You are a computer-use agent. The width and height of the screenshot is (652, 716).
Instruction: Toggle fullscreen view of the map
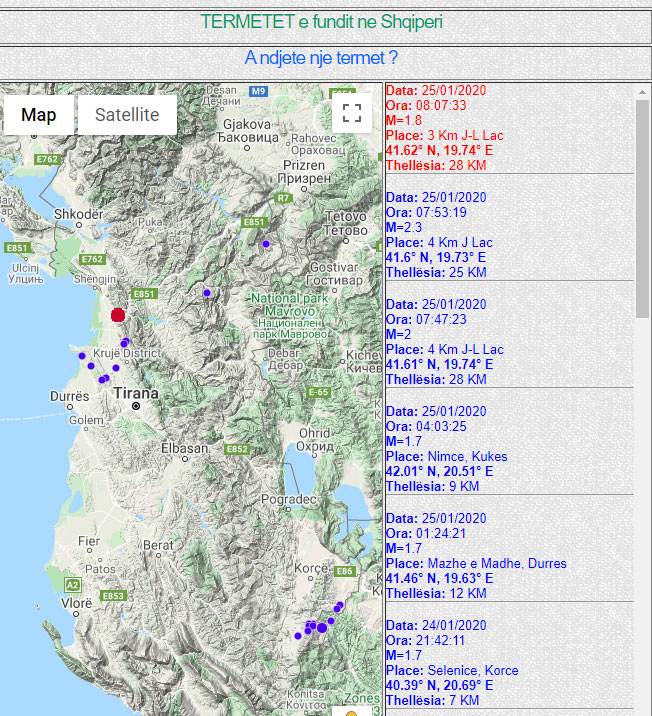point(351,112)
